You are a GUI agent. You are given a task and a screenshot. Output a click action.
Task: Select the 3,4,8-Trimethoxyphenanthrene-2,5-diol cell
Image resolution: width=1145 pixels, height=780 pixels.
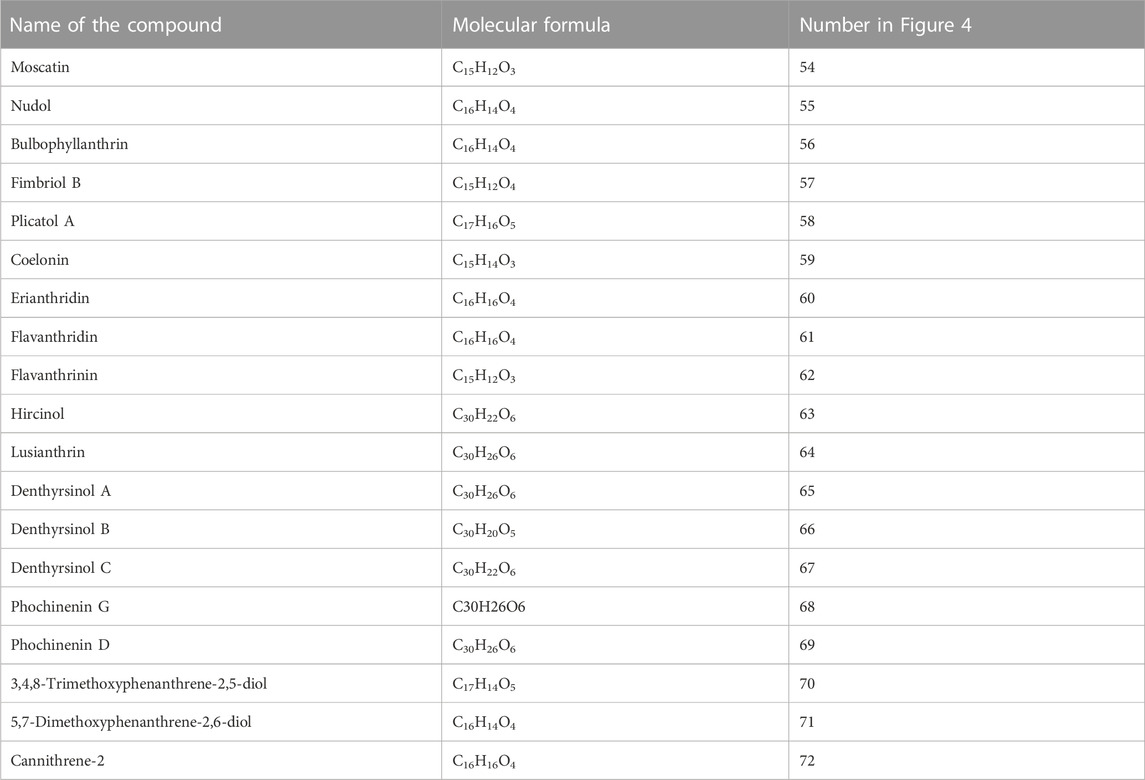(139, 684)
